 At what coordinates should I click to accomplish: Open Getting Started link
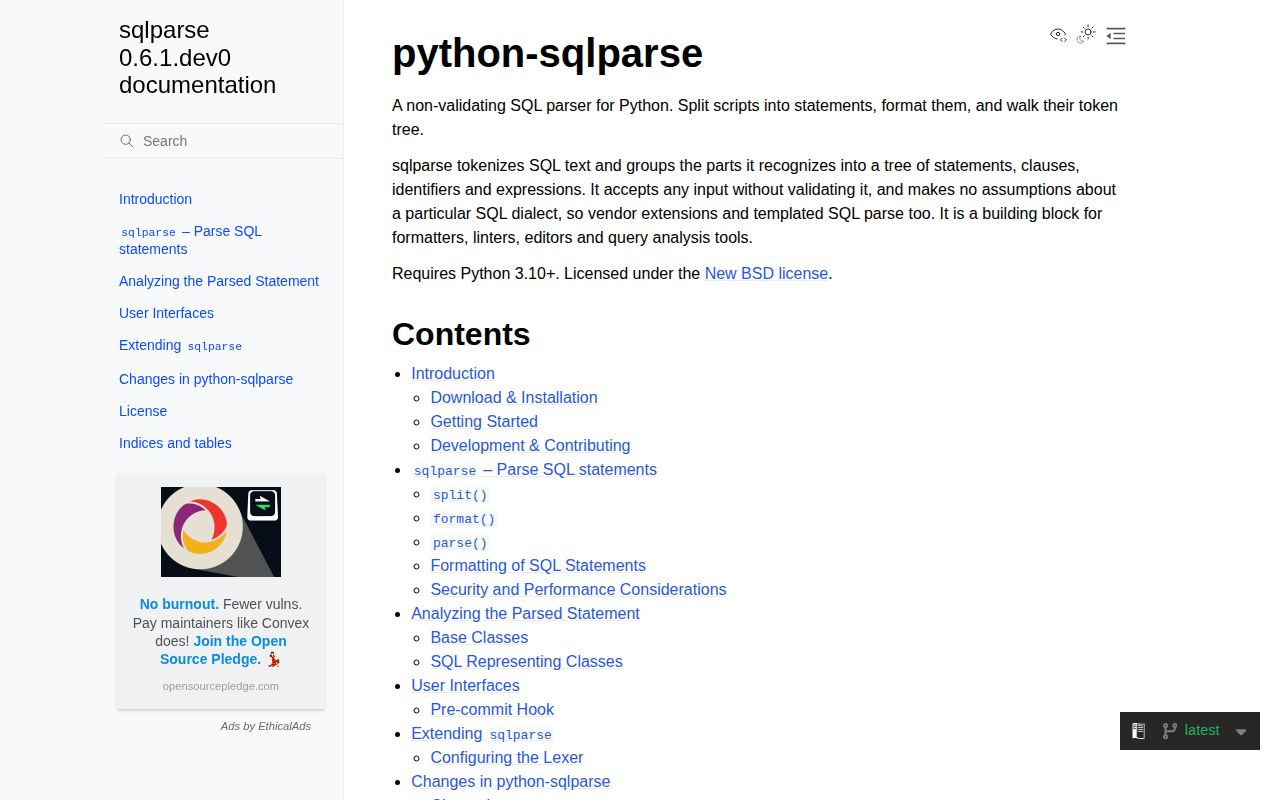tap(484, 421)
